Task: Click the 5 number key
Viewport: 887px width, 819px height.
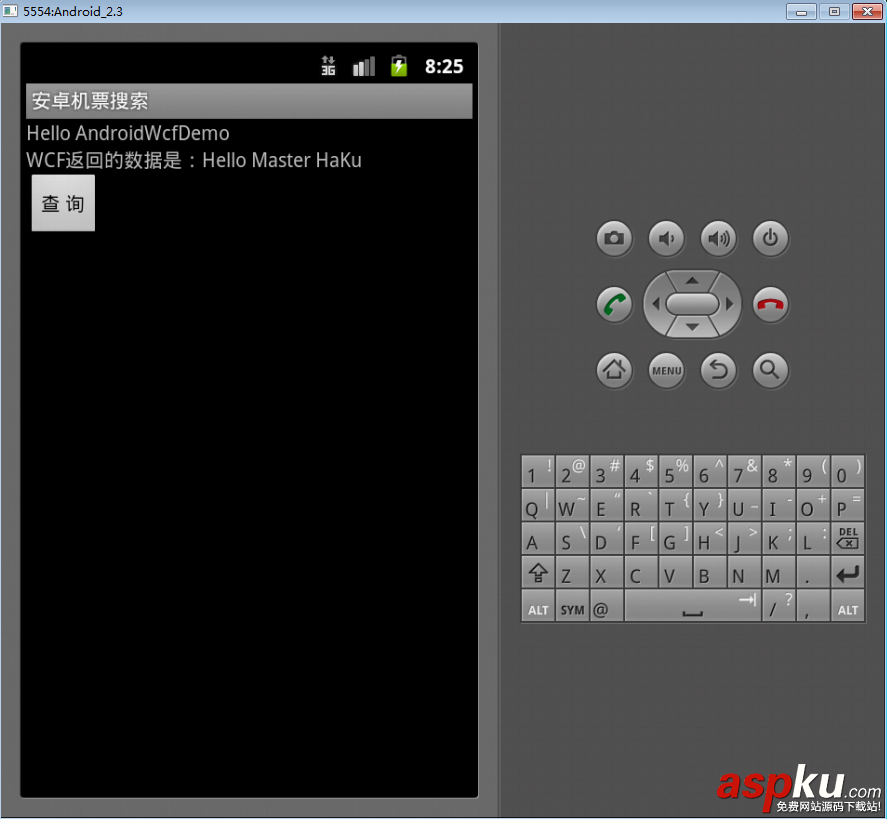Action: pos(675,471)
